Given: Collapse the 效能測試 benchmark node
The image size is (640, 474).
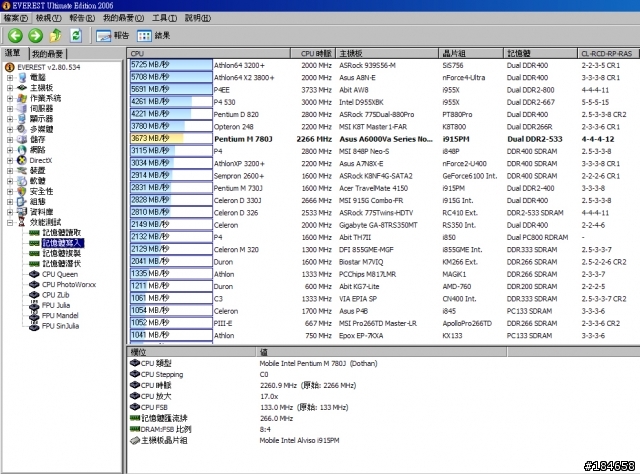Looking at the screenshot, I should click(x=10, y=223).
